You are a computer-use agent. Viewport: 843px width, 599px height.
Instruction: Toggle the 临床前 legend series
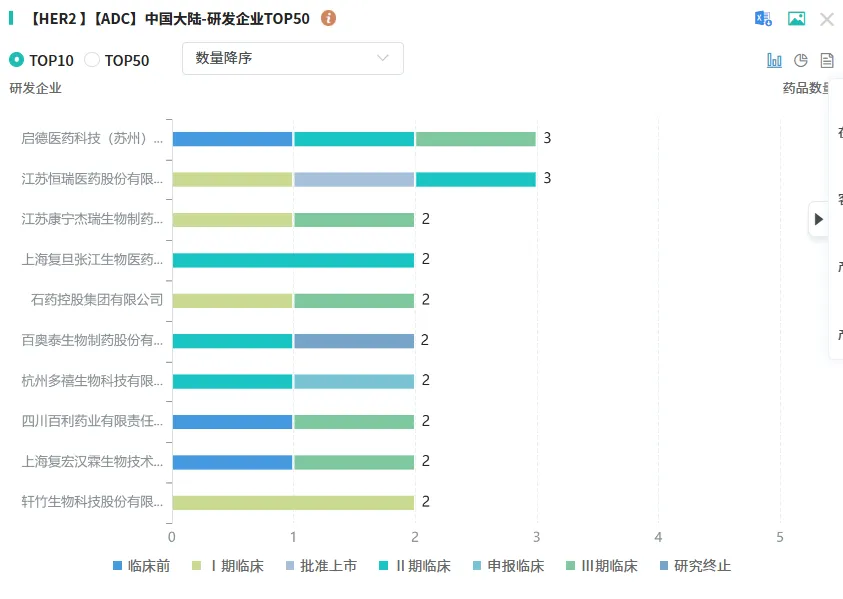tap(141, 566)
